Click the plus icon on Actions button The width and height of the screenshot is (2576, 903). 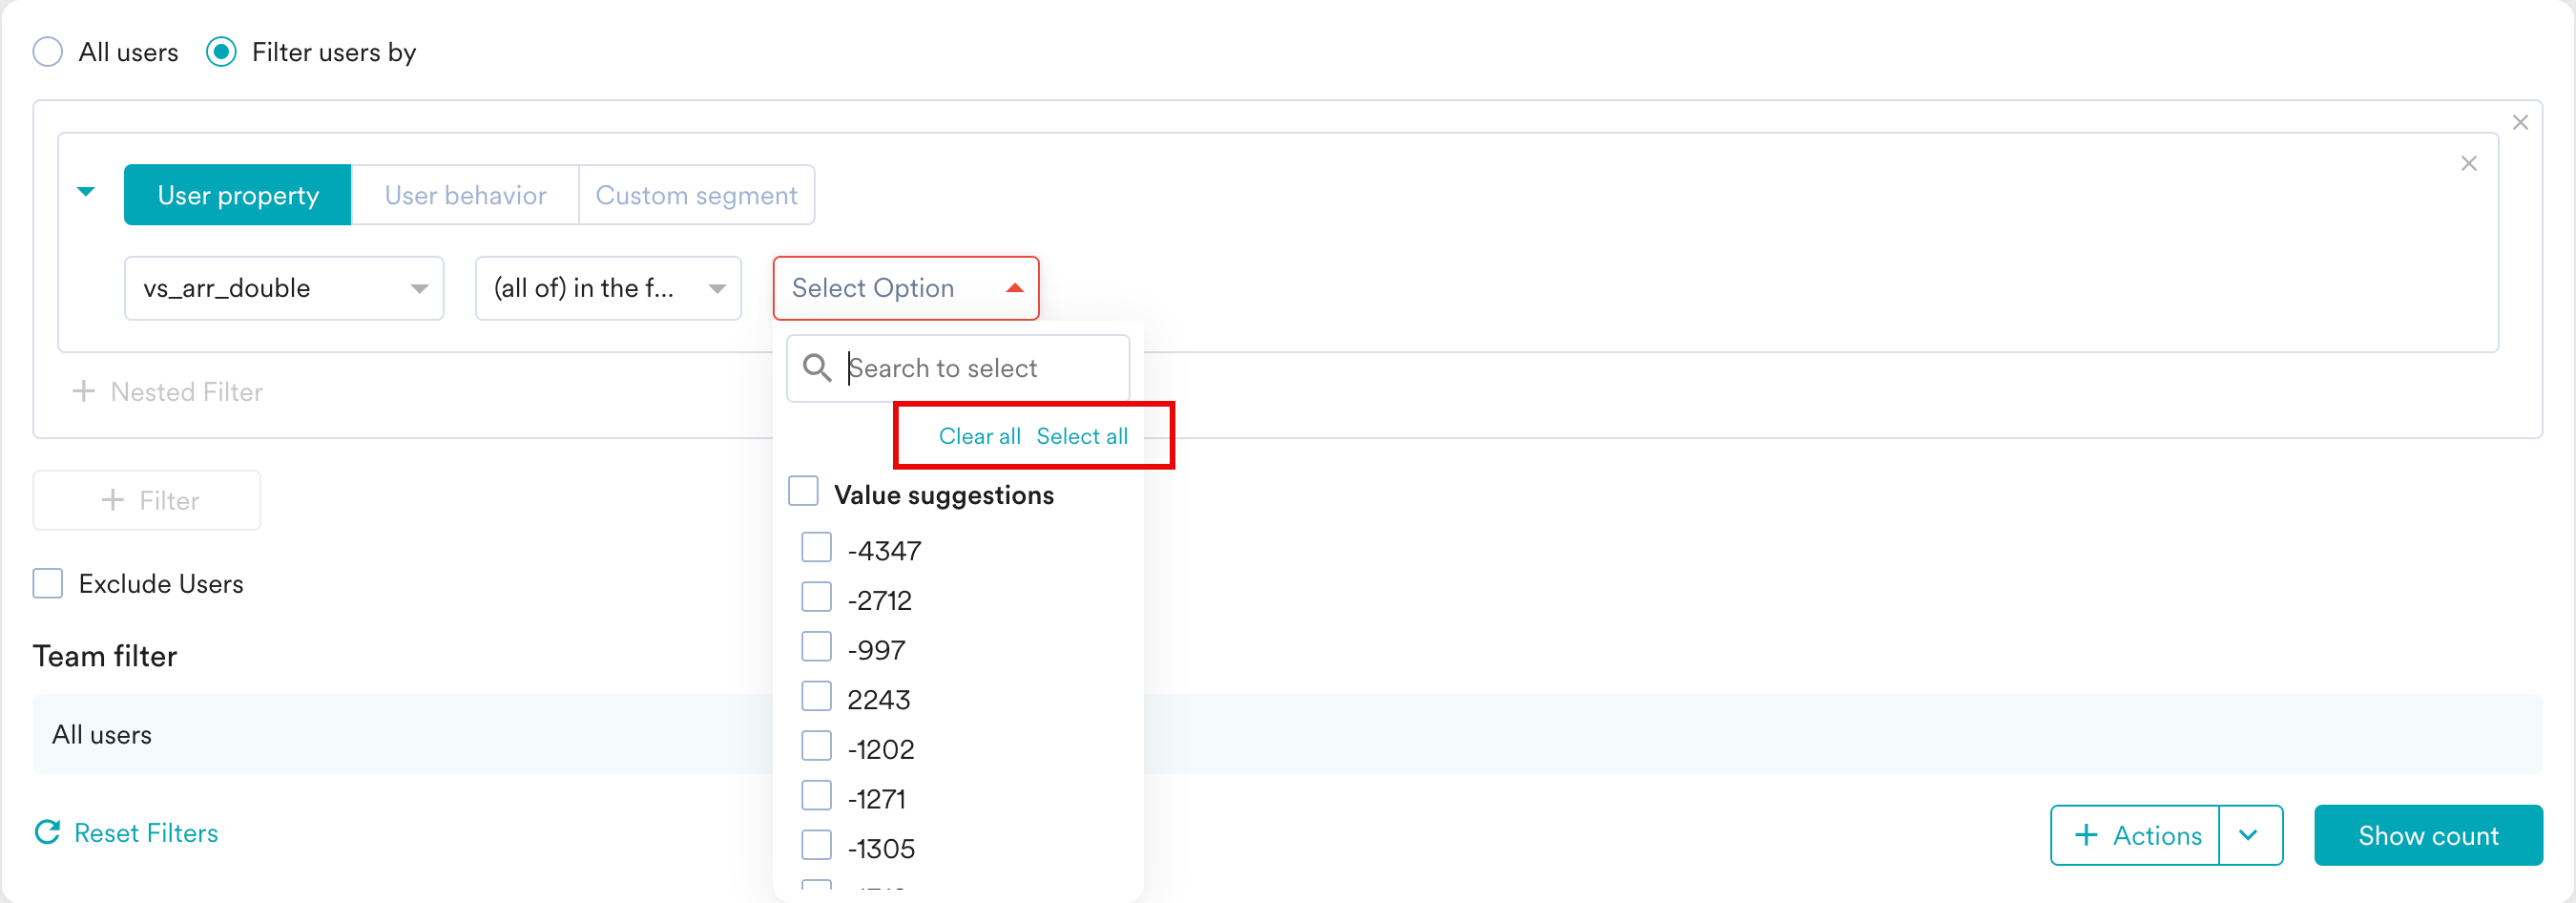pos(2085,835)
